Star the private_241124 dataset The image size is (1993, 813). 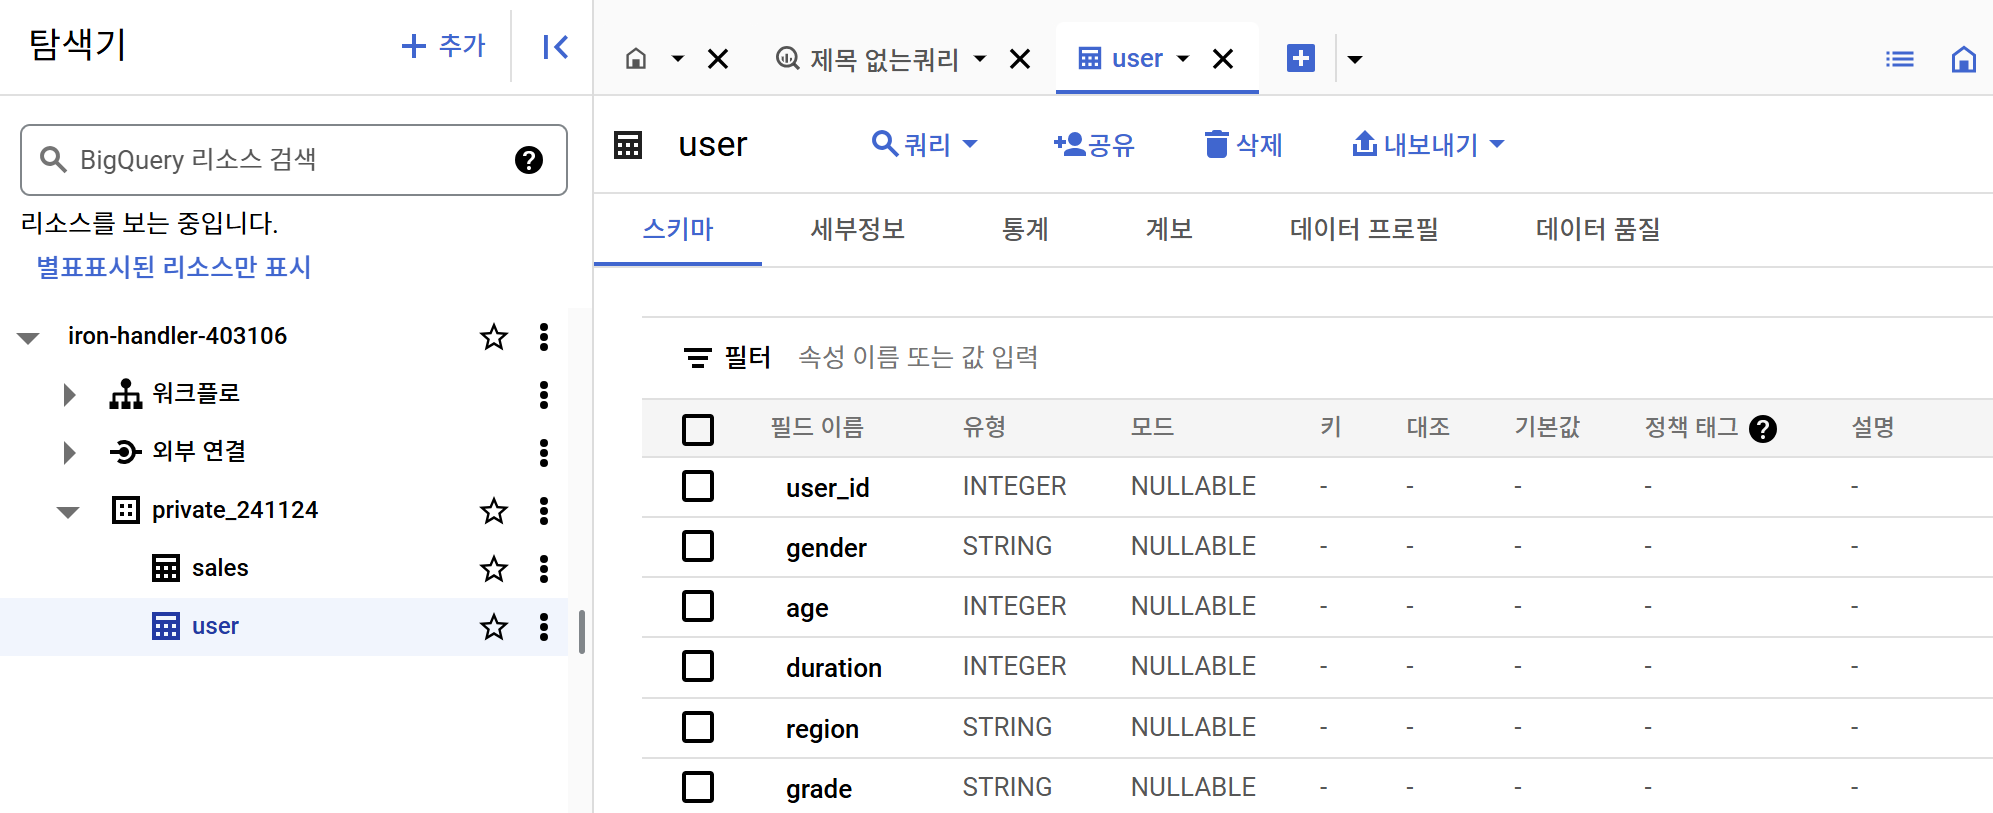[x=494, y=511]
